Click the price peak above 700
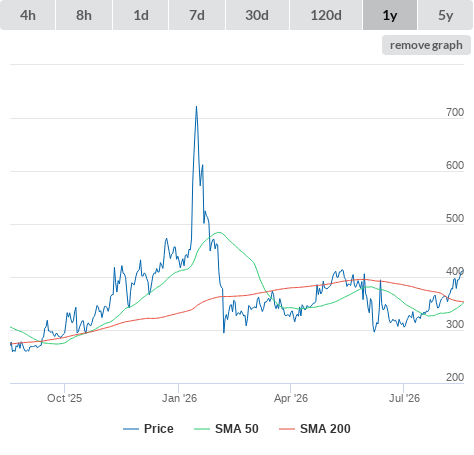Screen dimensions: 474x455 (196, 107)
